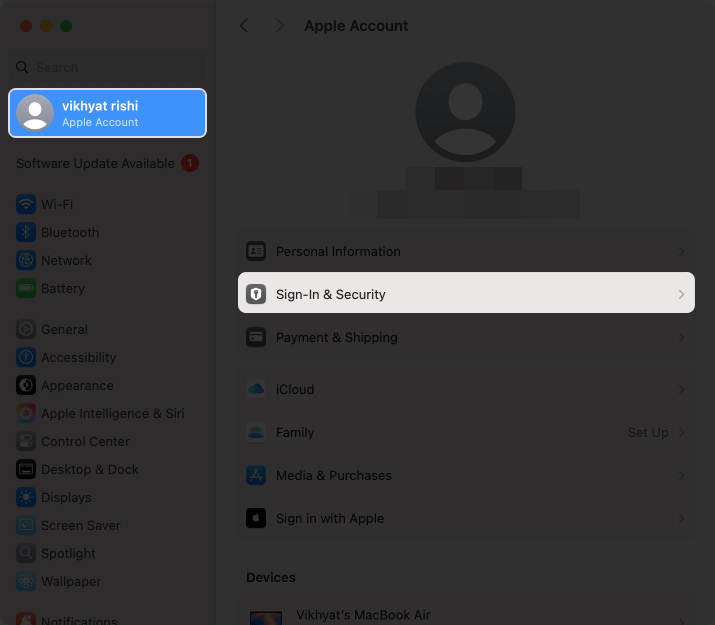
Task: Click the large profile avatar picture
Action: tap(466, 112)
